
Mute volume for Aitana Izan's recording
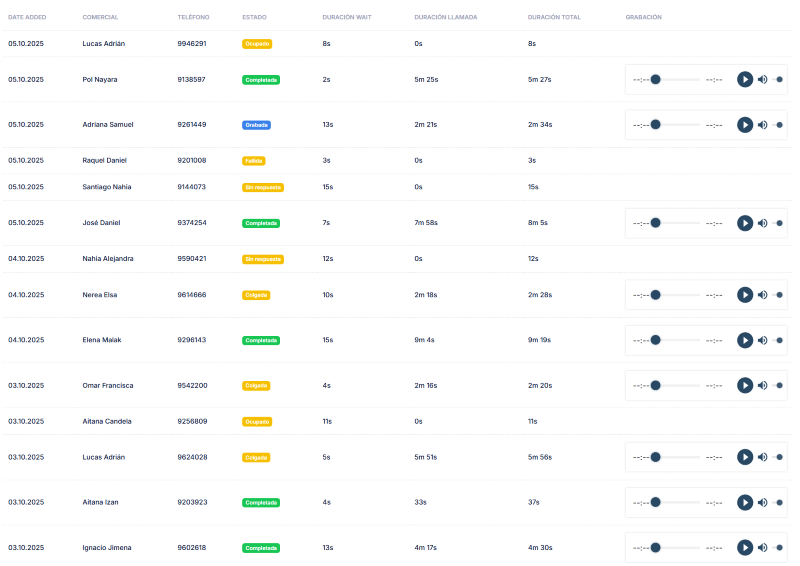[x=763, y=502]
